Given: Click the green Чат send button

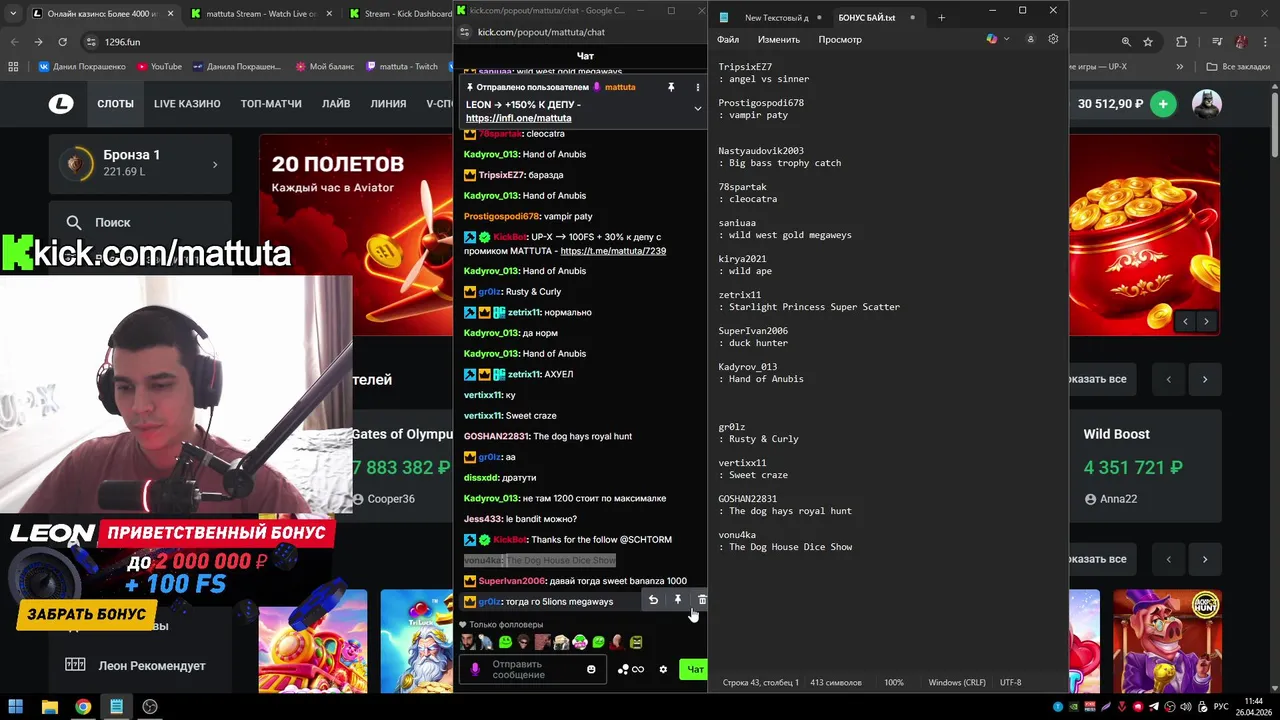Looking at the screenshot, I should click(x=693, y=669).
